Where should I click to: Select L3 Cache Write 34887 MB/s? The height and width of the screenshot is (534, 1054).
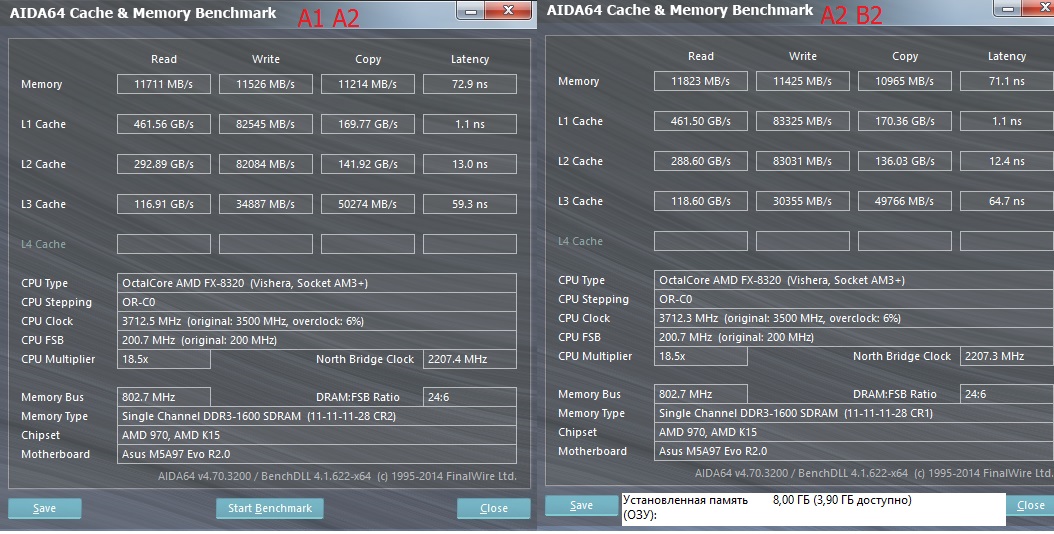tap(266, 204)
